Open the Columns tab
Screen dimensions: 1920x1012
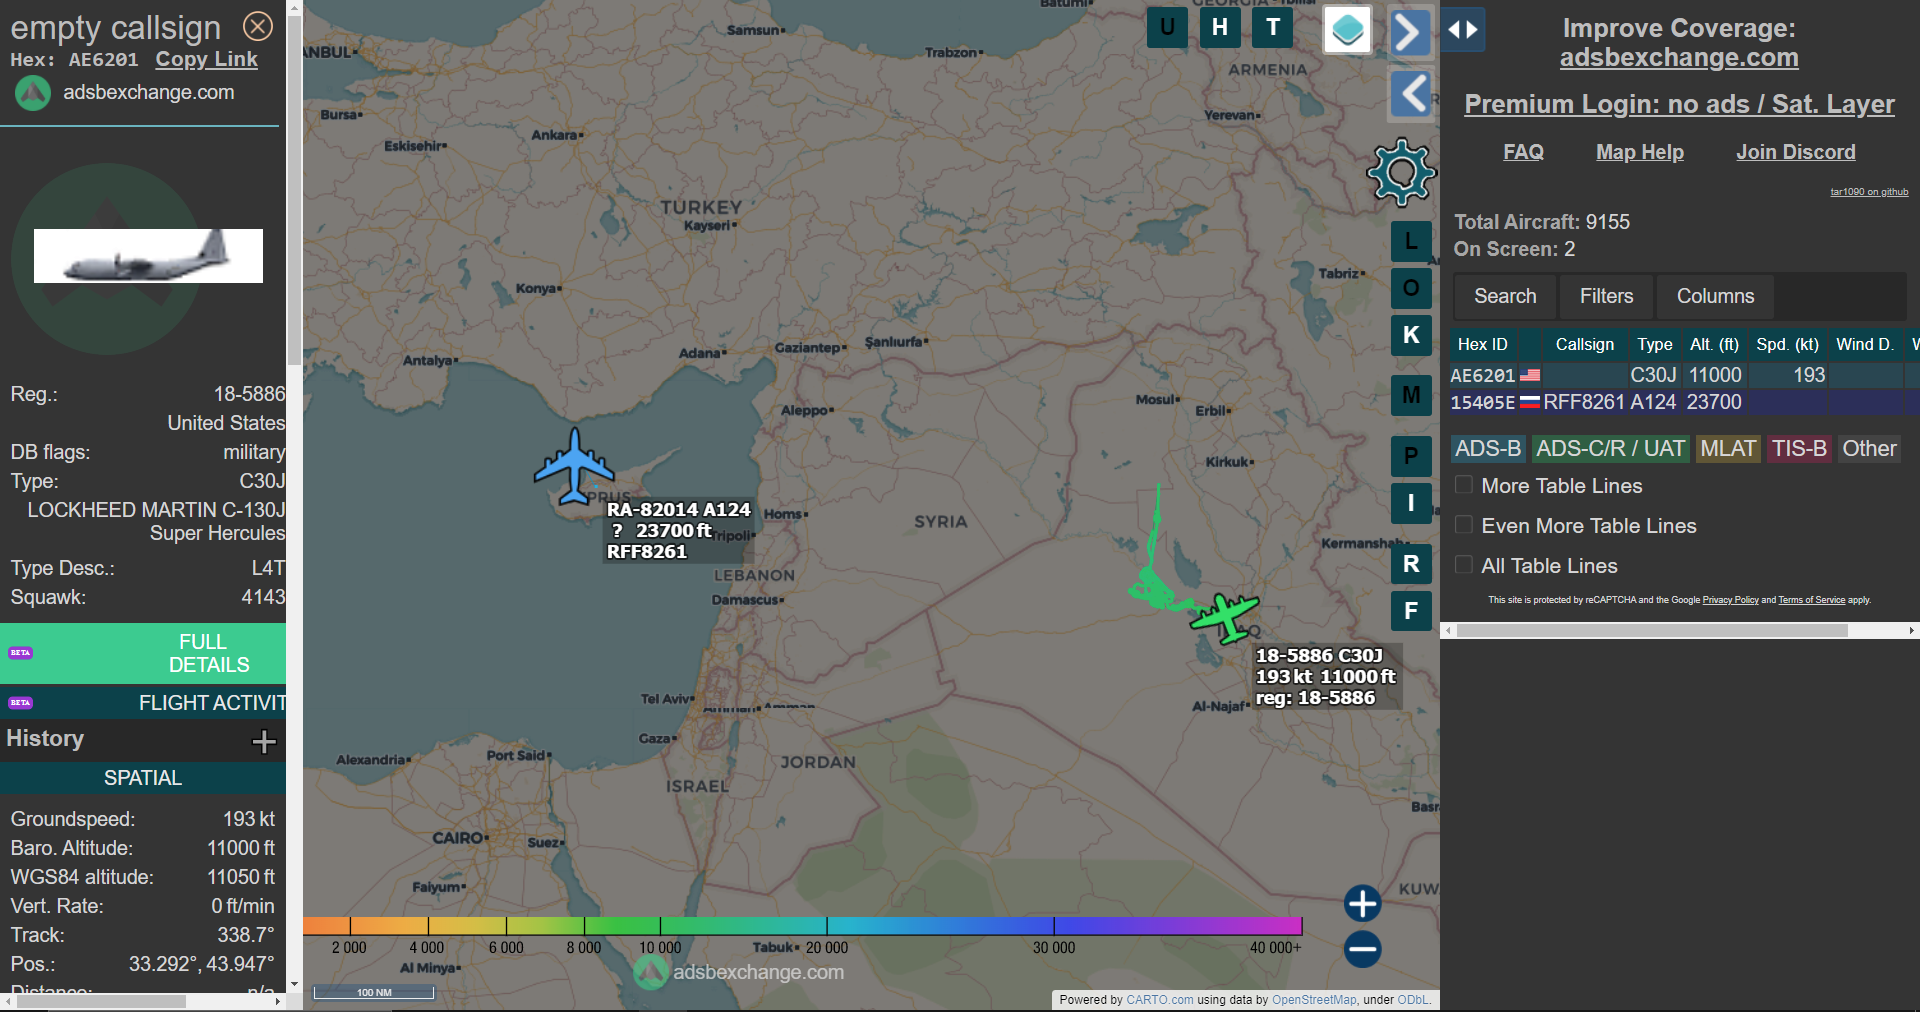(x=1715, y=296)
